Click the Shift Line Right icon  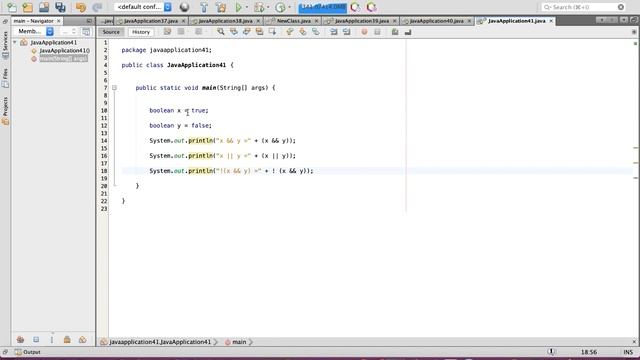coord(347,32)
